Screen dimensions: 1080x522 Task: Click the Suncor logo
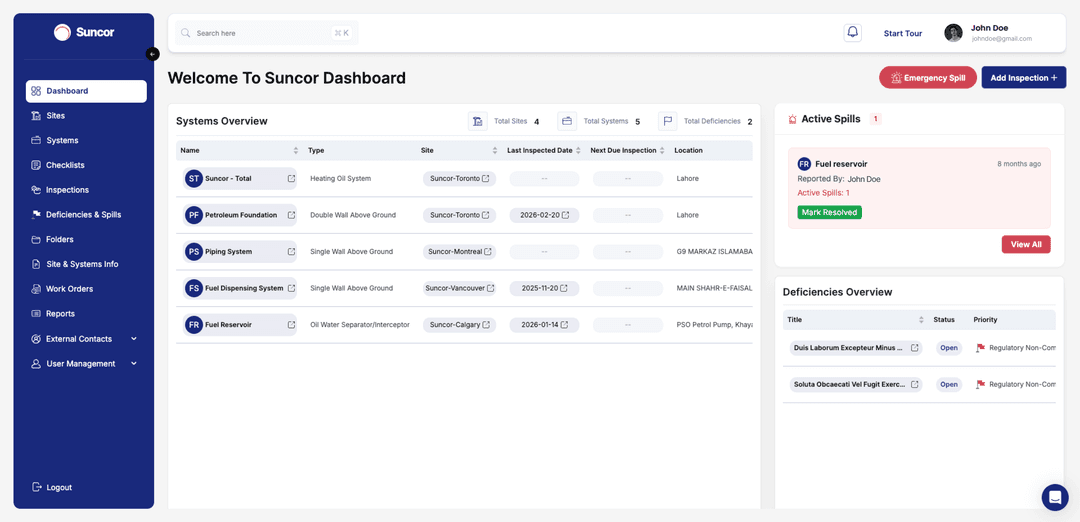[x=84, y=32]
